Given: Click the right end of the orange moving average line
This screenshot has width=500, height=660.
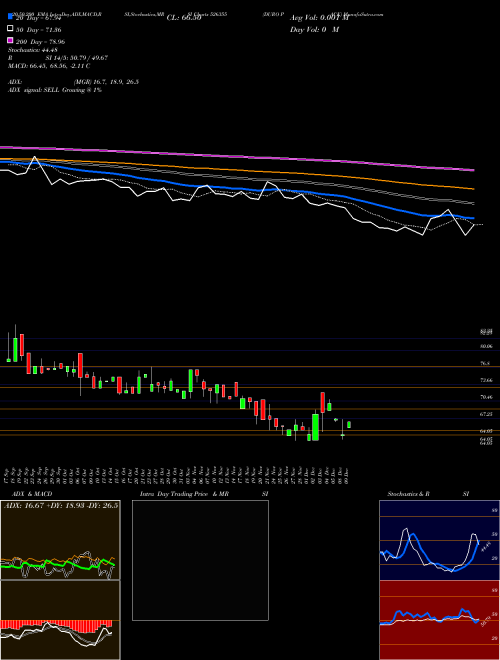Looking at the screenshot, I should coord(472,189).
